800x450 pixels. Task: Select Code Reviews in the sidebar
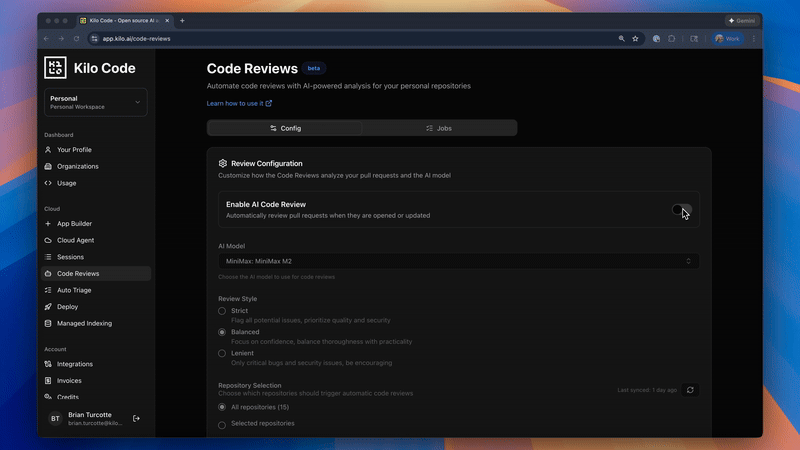96,273
